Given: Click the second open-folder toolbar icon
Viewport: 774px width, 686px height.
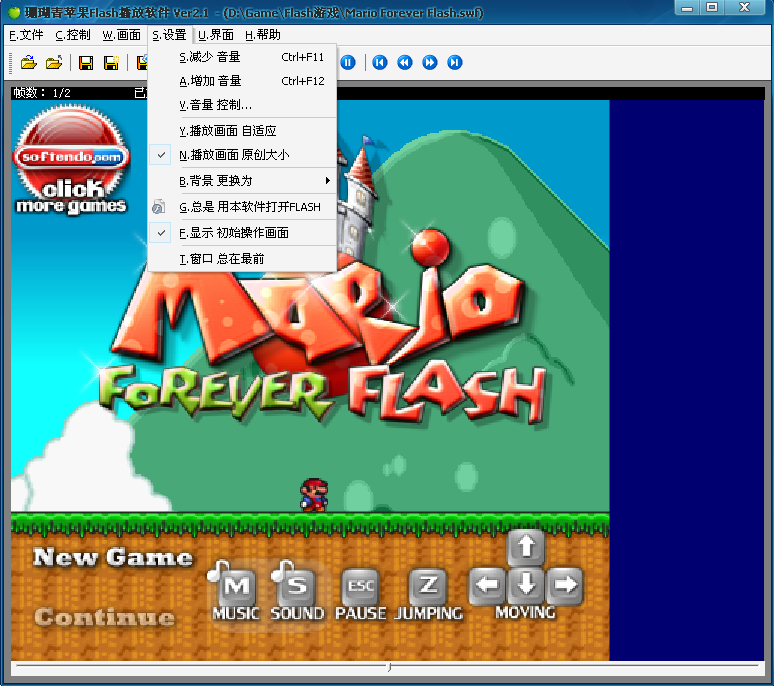Looking at the screenshot, I should point(54,63).
